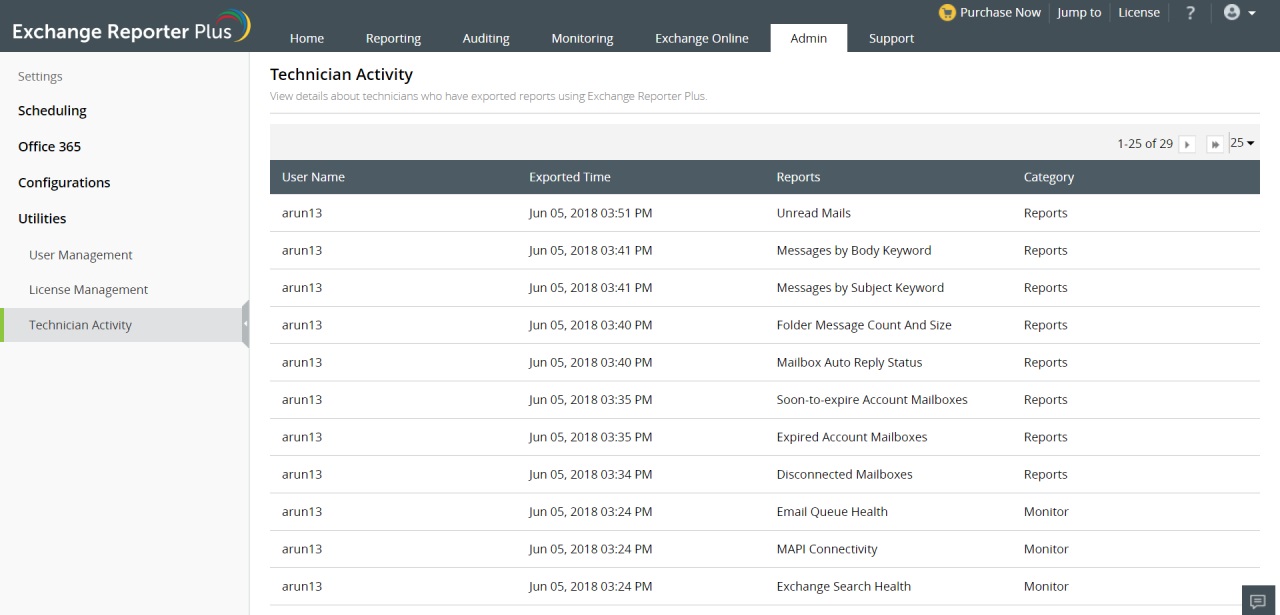The image size is (1280, 615).
Task: Click the Monitor category in MAPI Connectivity row
Action: coord(1046,549)
